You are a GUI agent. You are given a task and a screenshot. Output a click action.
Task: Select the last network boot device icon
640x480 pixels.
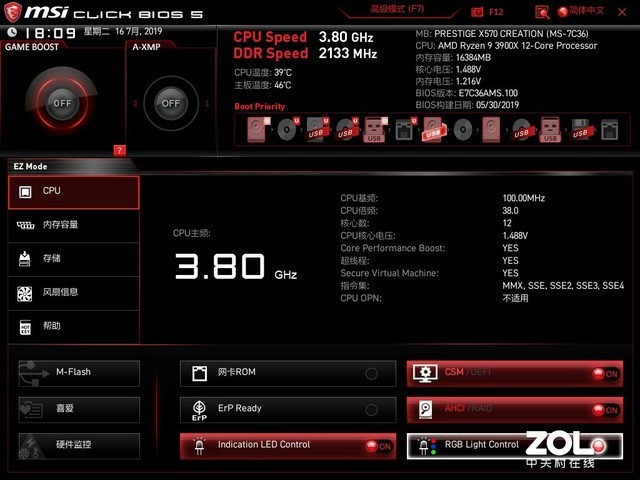[609, 130]
